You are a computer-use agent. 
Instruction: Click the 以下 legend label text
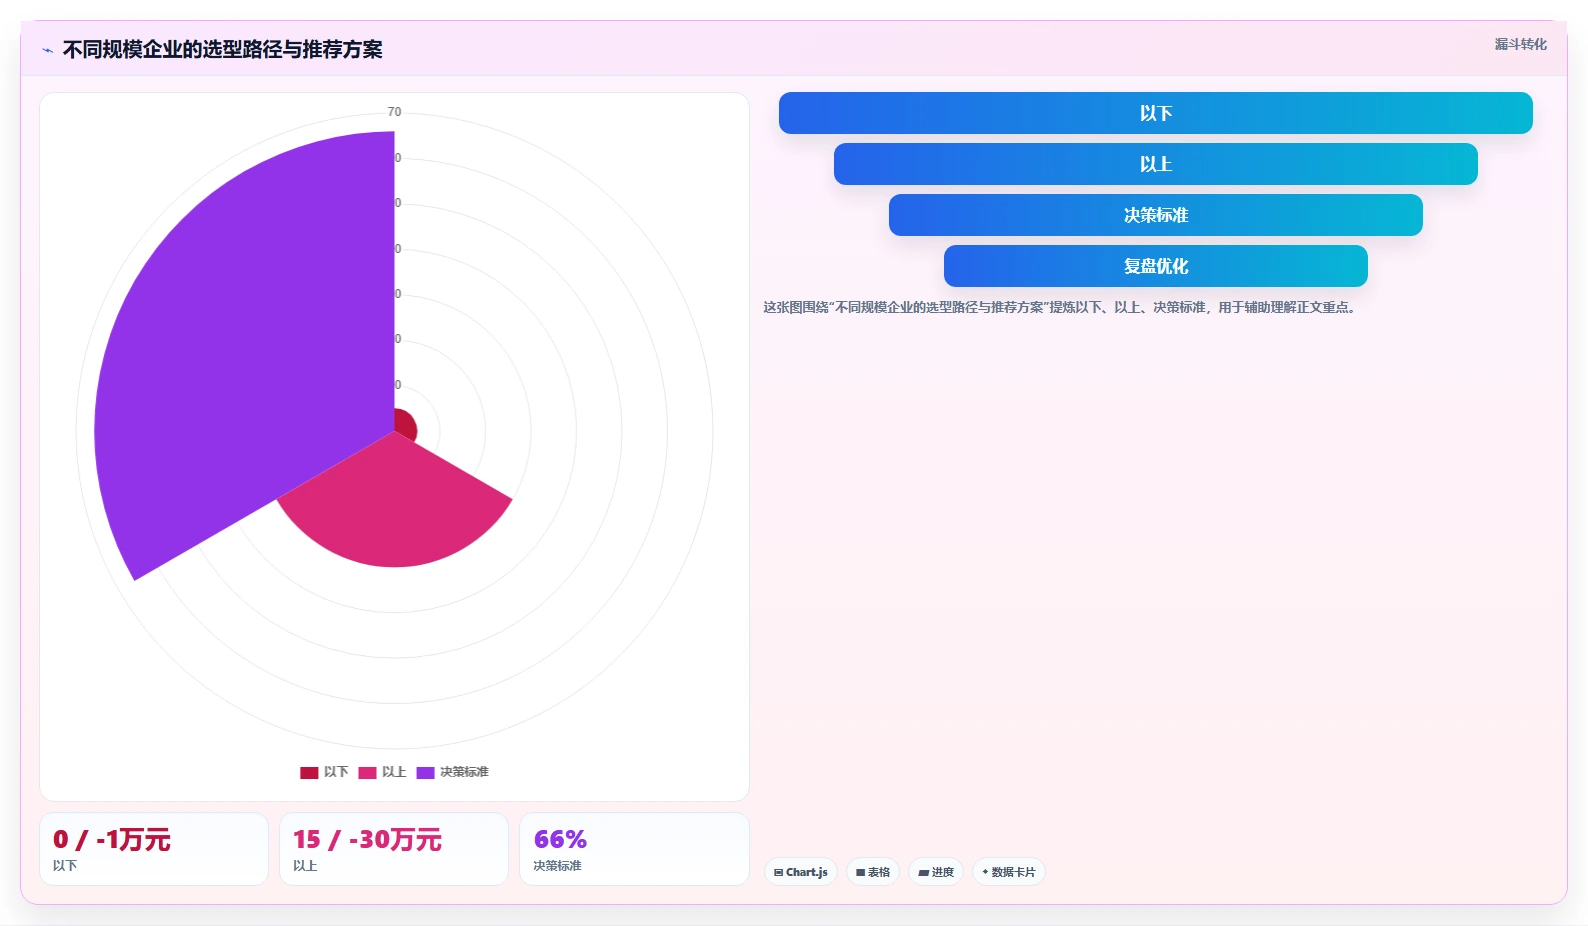[336, 772]
